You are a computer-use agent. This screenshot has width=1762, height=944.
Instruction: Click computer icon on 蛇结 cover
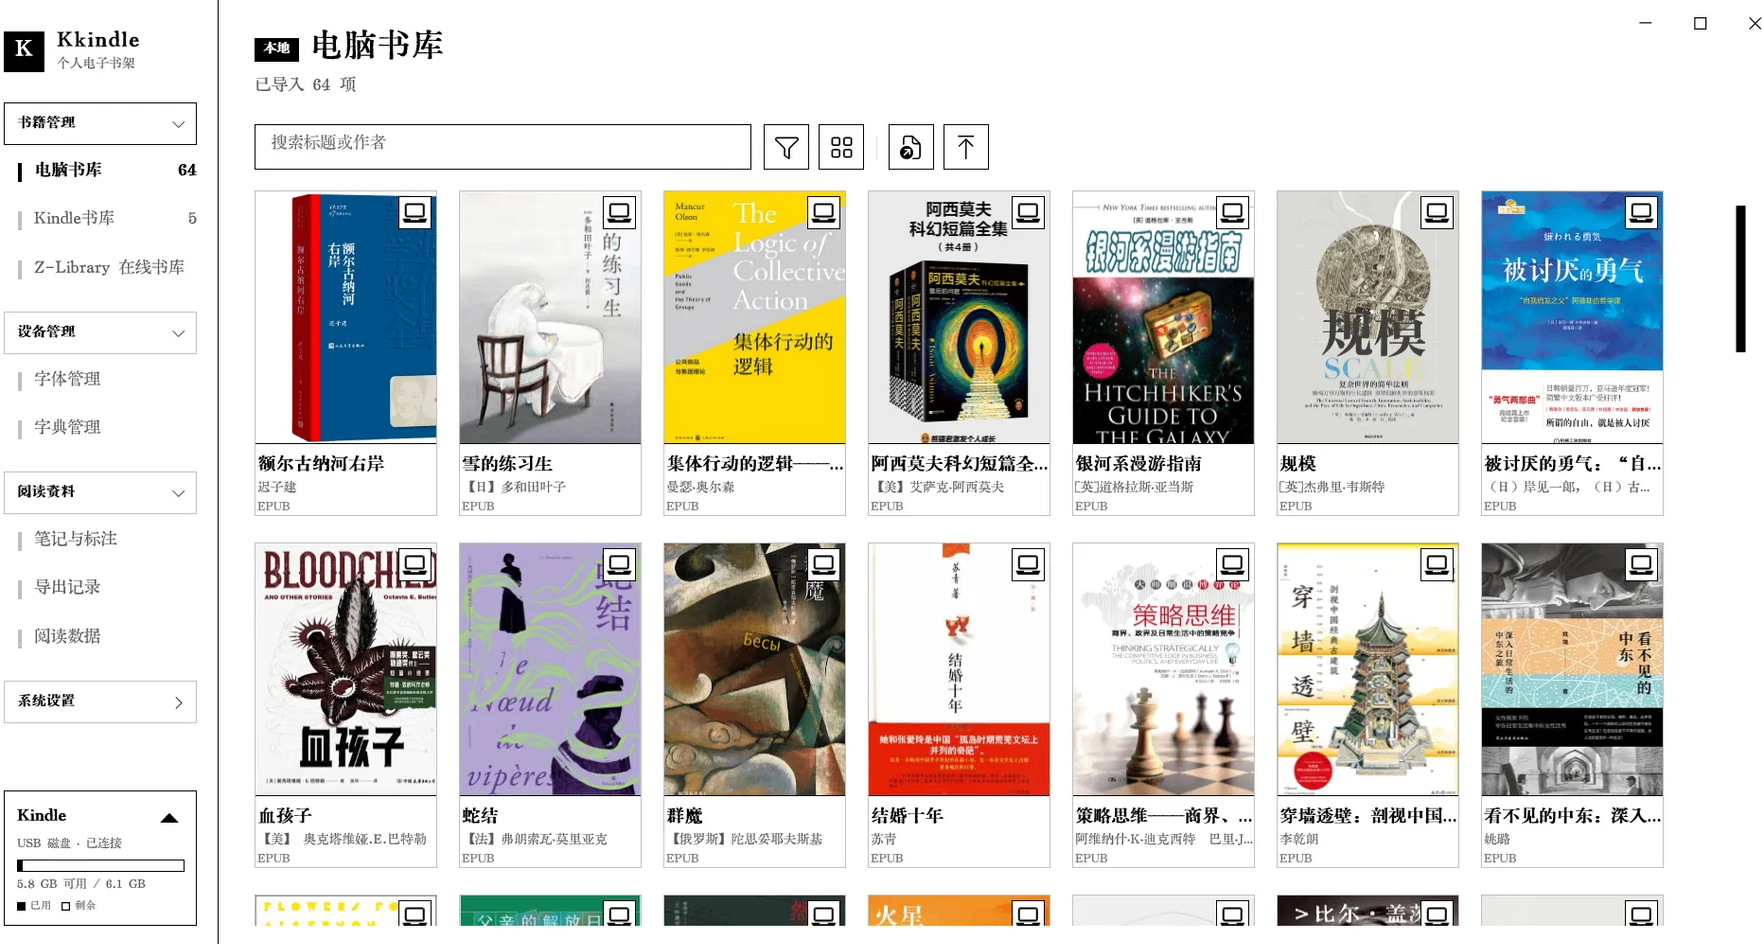[x=619, y=565]
